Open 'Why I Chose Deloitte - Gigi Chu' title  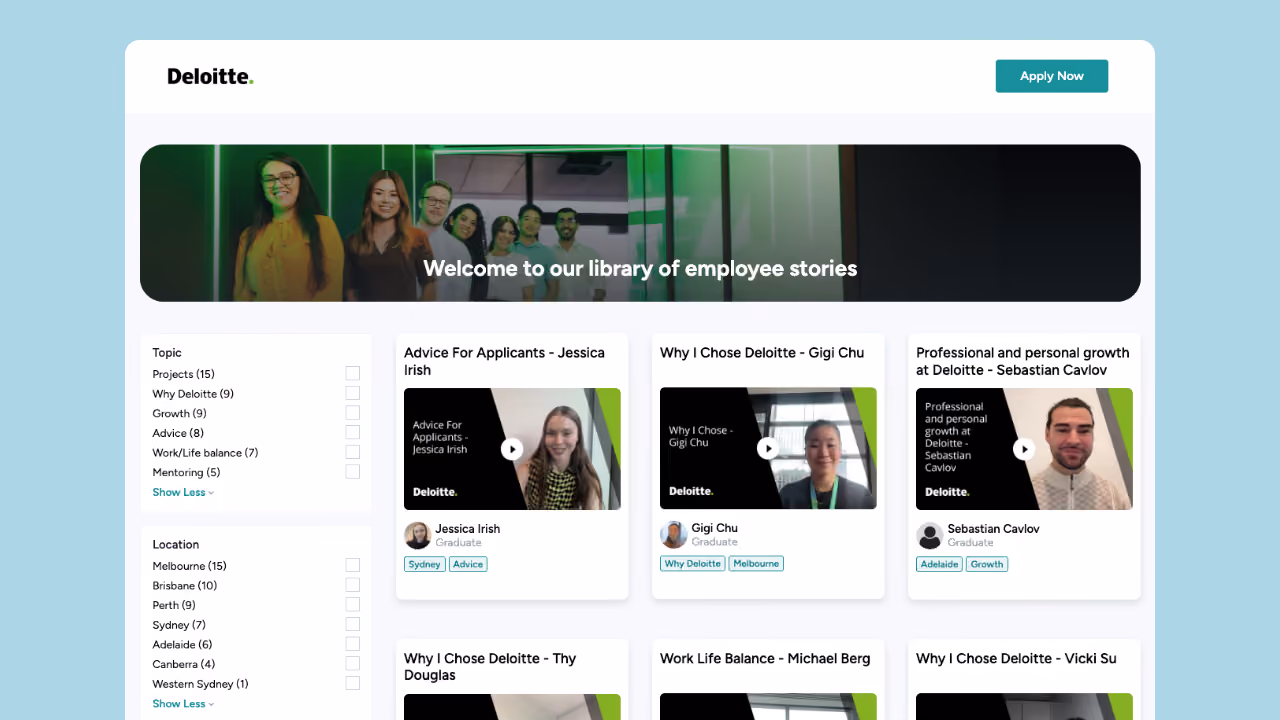coord(762,353)
